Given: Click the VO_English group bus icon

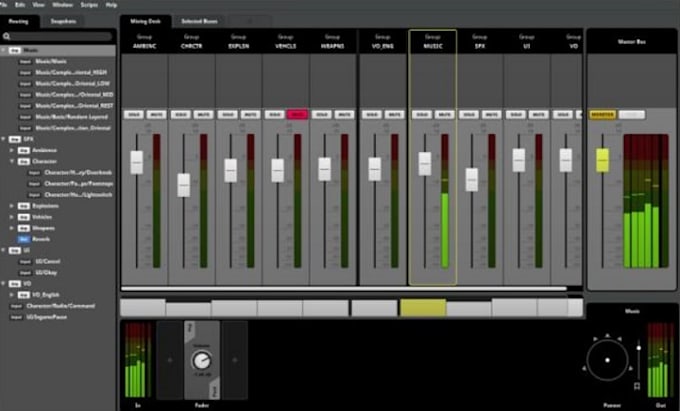Looking at the screenshot, I should pyautogui.click(x=23, y=295).
